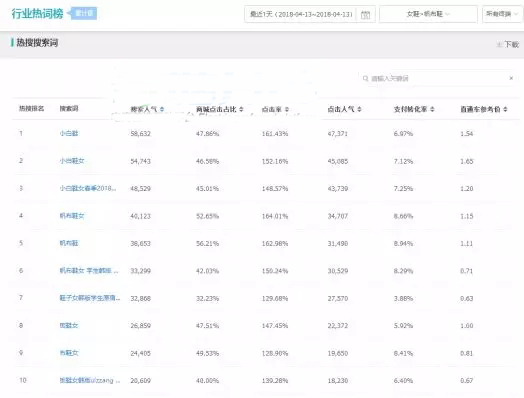Screen dimensions: 524x398
Task: Sort by 商城点击占比 column arrow
Action: pos(241,109)
